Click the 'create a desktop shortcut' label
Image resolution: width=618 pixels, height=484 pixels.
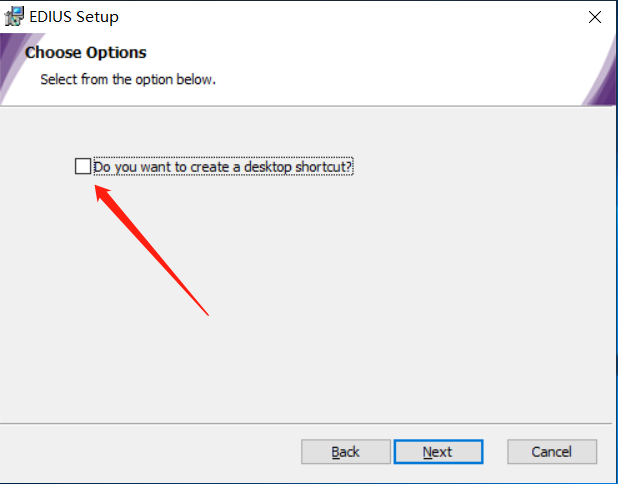[x=223, y=167]
